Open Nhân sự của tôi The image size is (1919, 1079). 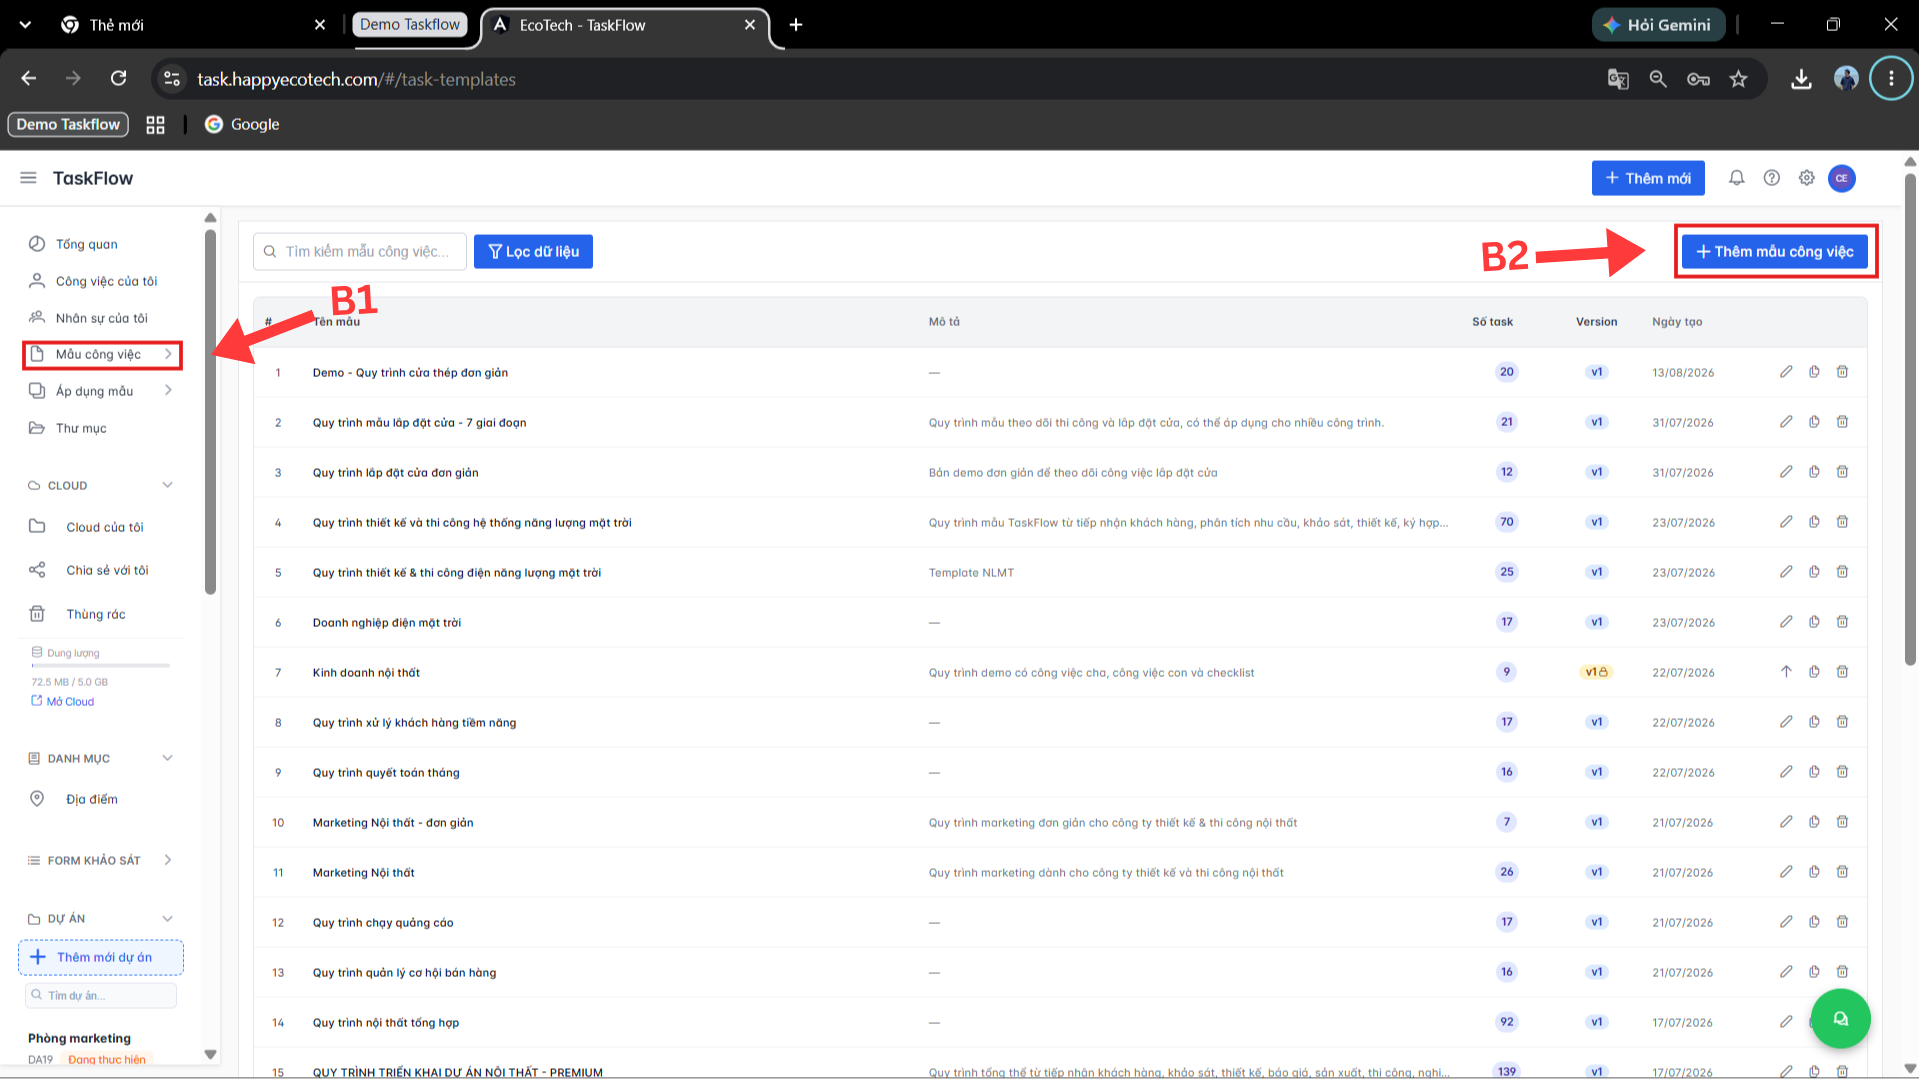[x=101, y=318]
